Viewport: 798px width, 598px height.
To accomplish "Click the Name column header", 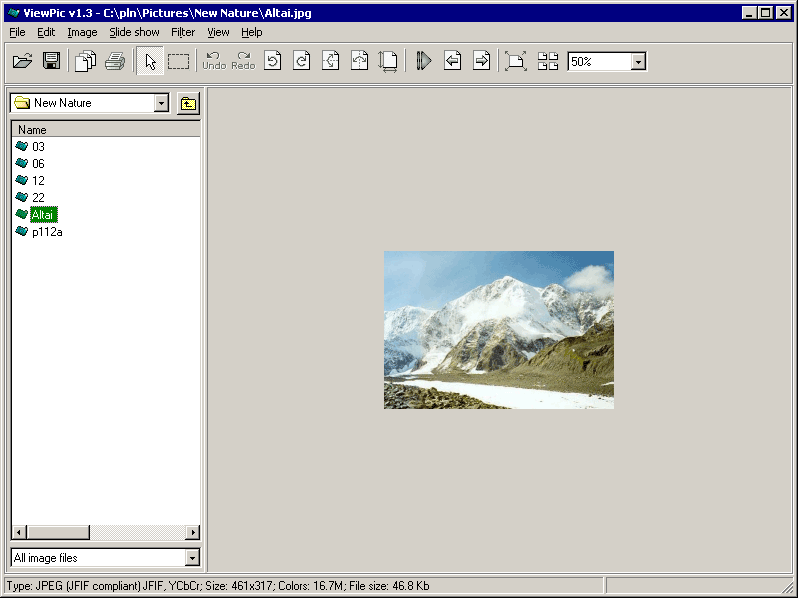I will pyautogui.click(x=106, y=129).
